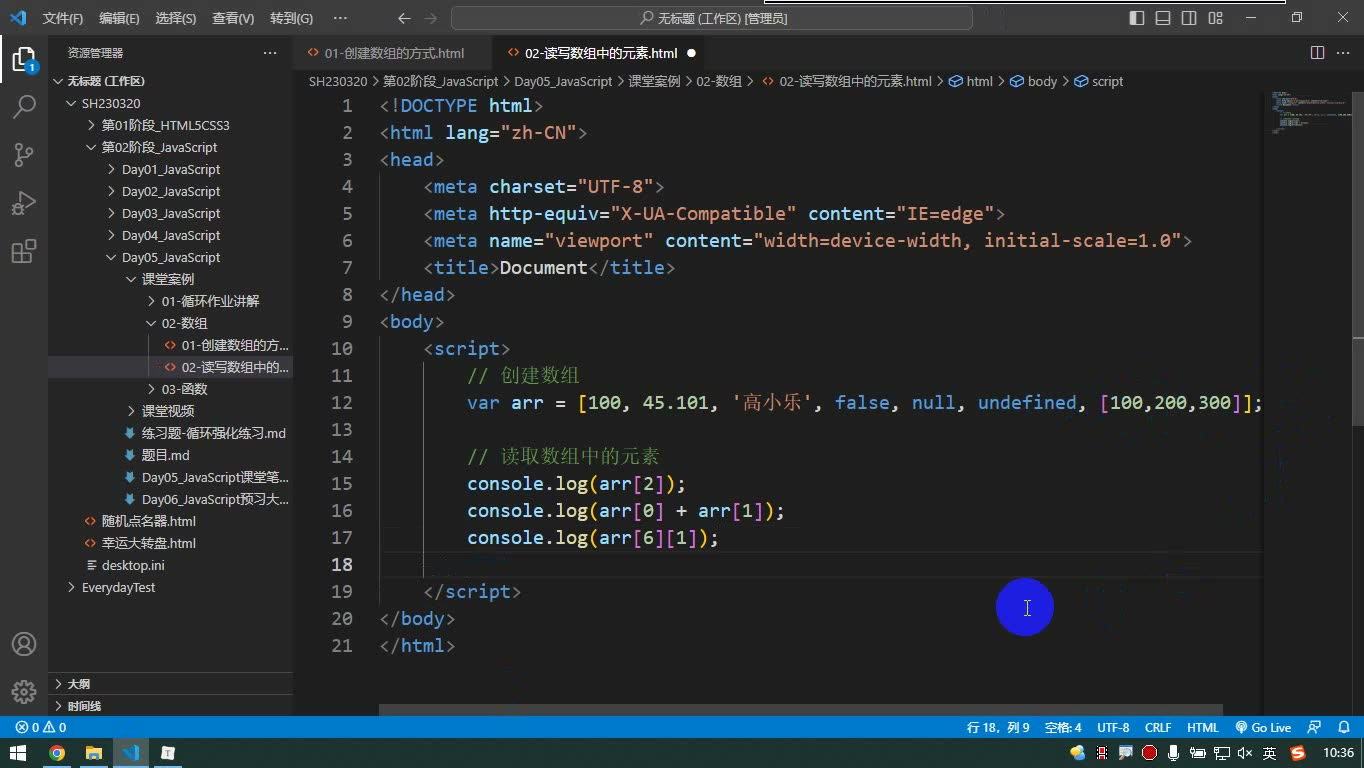This screenshot has width=1364, height=768.
Task: Collapse the Day05_JavaScript folder
Action: click(x=171, y=257)
